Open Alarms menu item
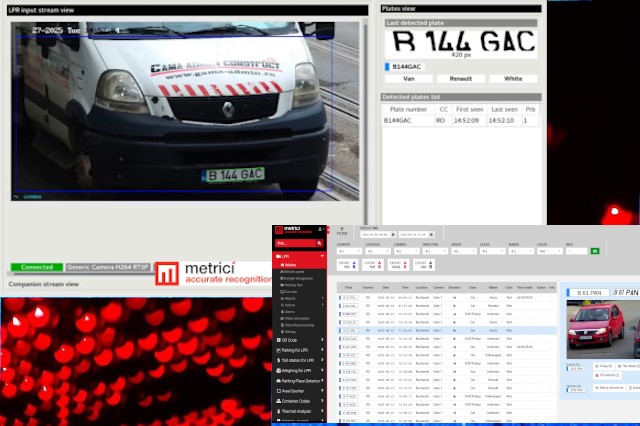Image resolution: width=640 pixels, height=426 pixels. pyautogui.click(x=287, y=312)
